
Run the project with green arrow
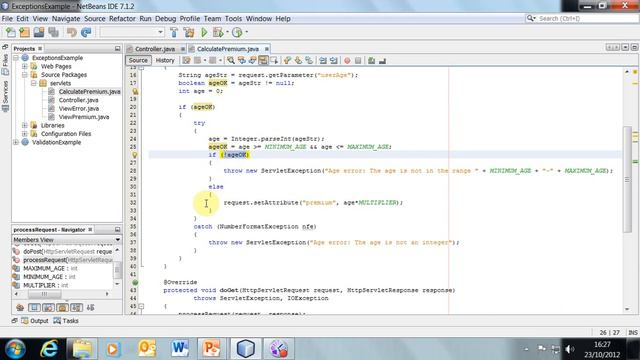(x=204, y=32)
